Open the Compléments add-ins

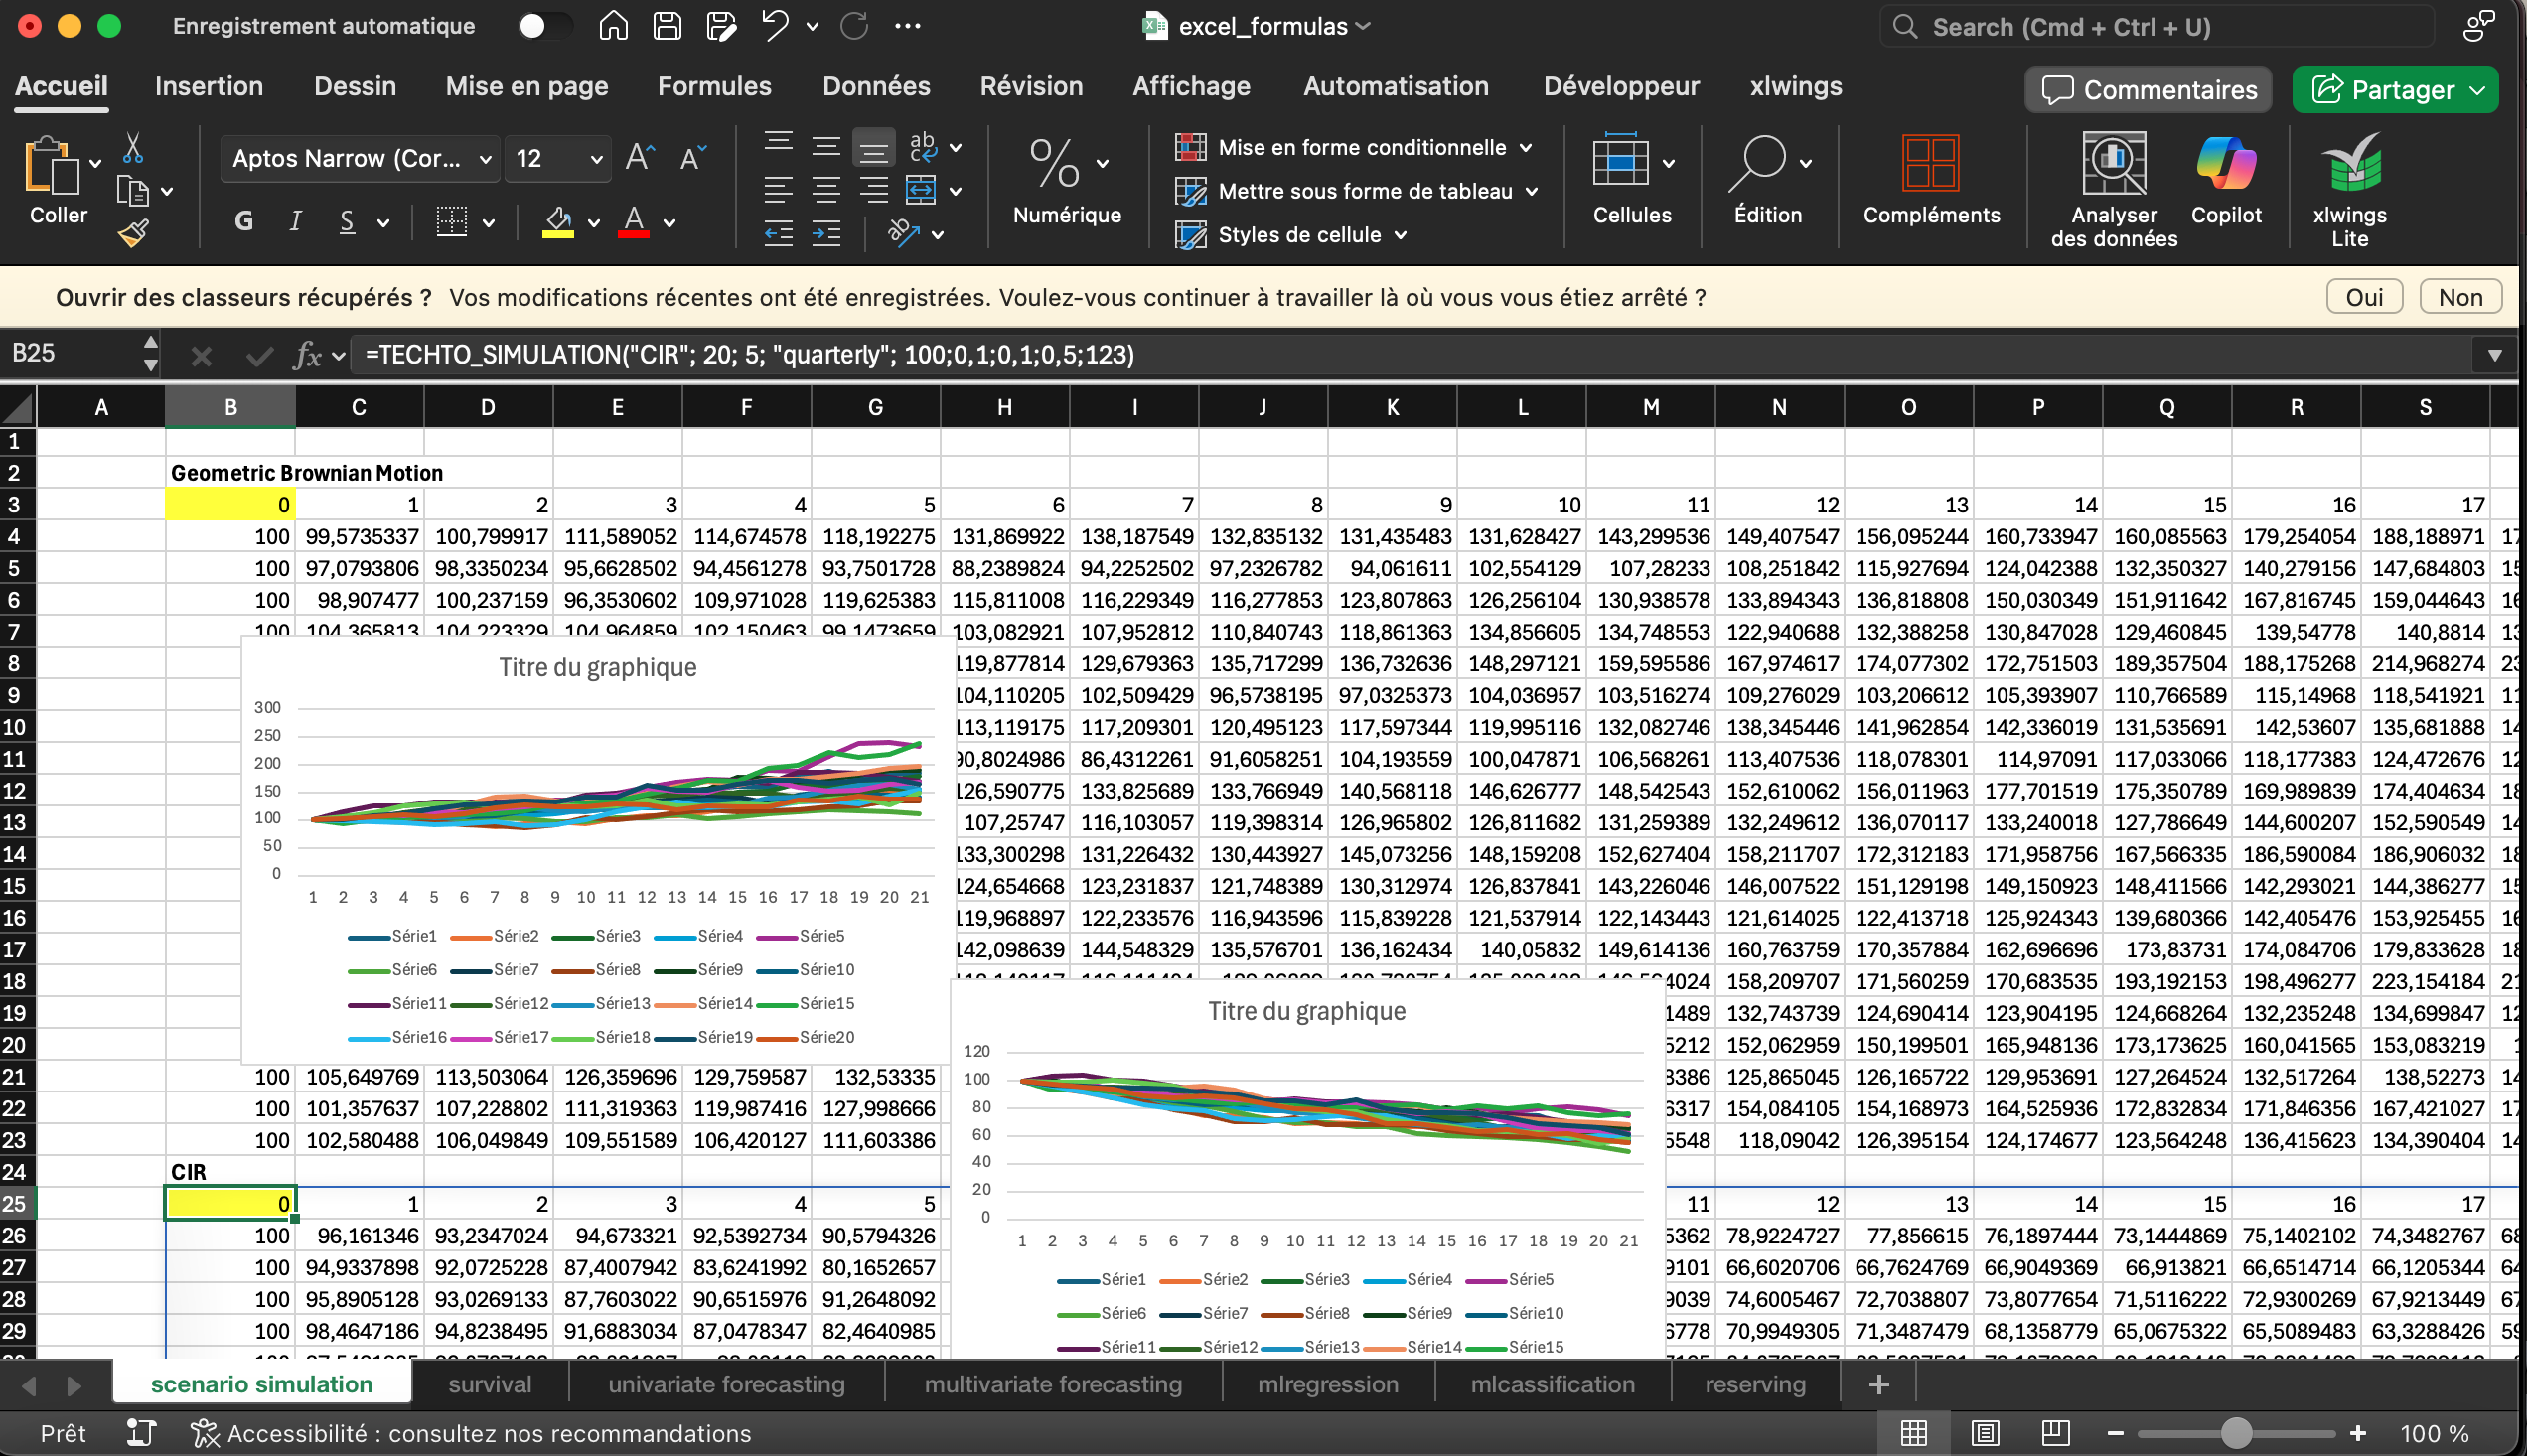point(1931,180)
